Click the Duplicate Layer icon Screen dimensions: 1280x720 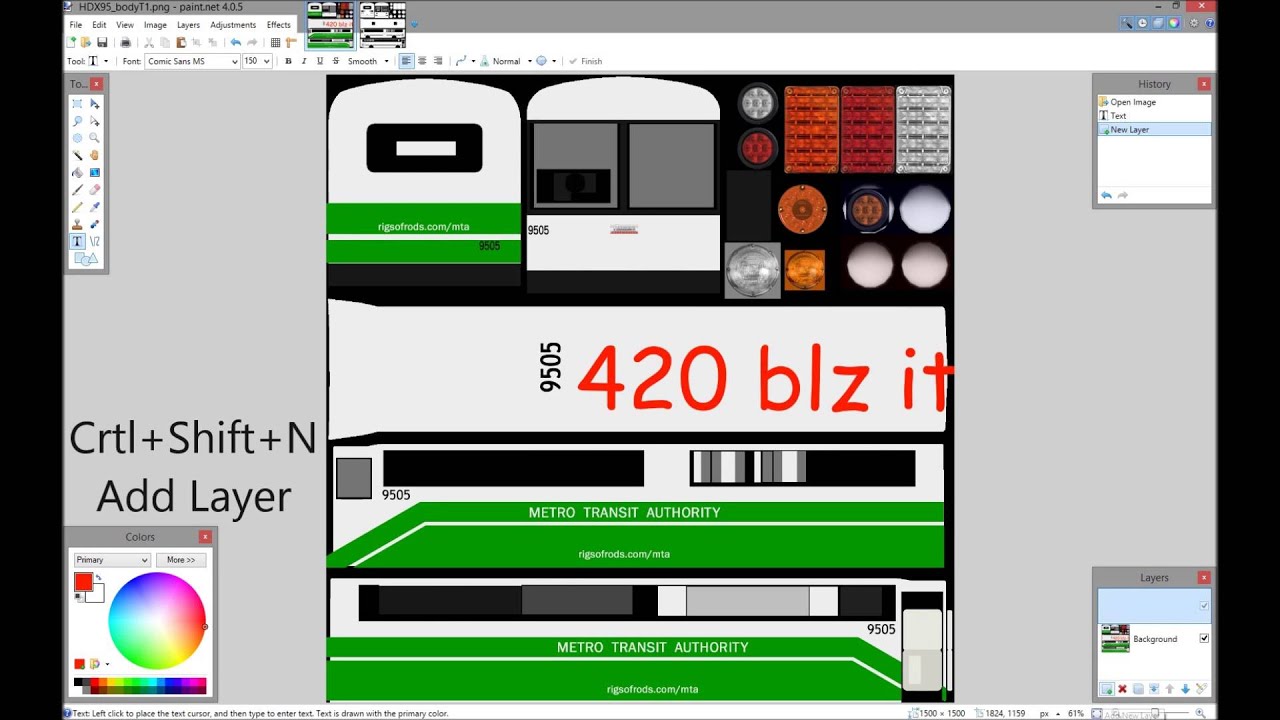point(1138,689)
